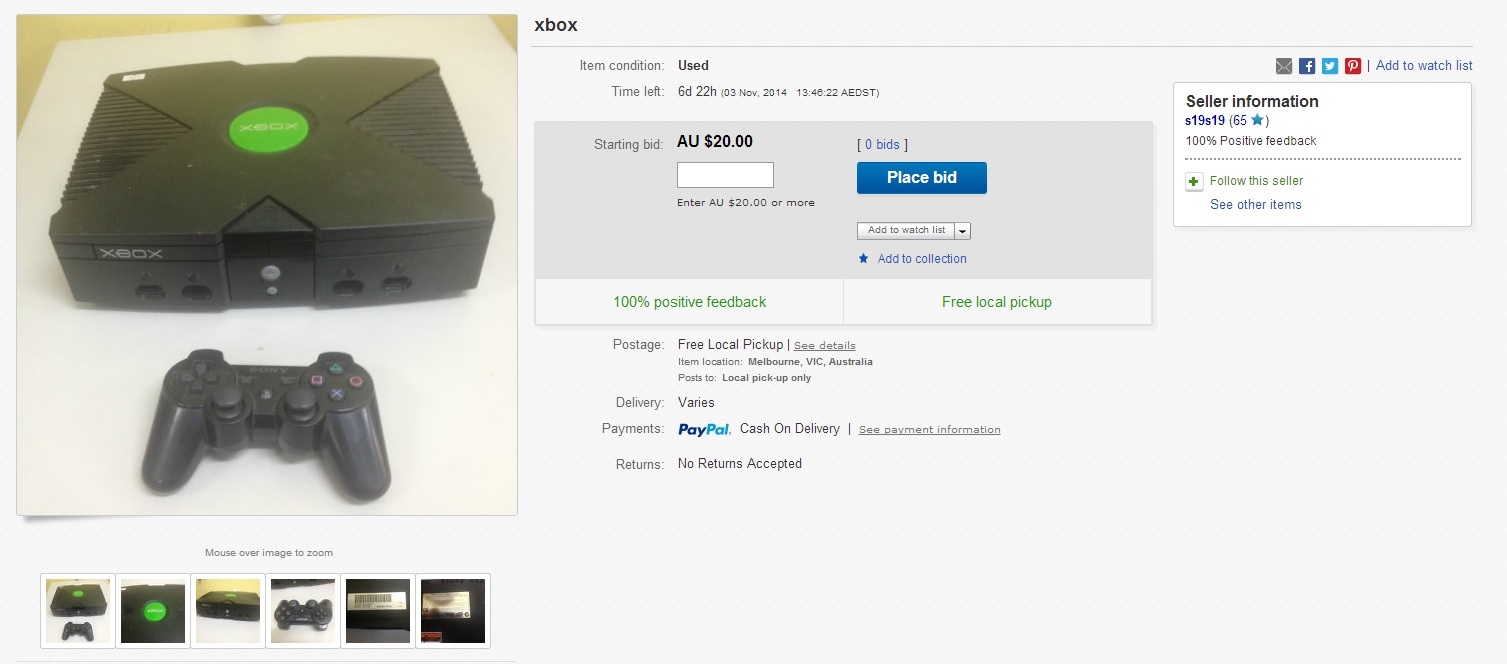
Task: Open See other items link
Action: (x=1256, y=205)
